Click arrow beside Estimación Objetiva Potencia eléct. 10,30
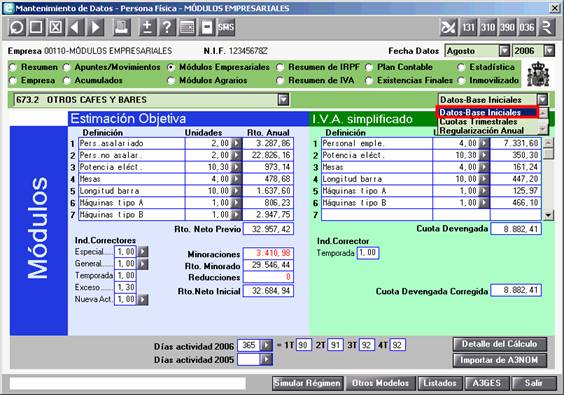 (x=236, y=167)
